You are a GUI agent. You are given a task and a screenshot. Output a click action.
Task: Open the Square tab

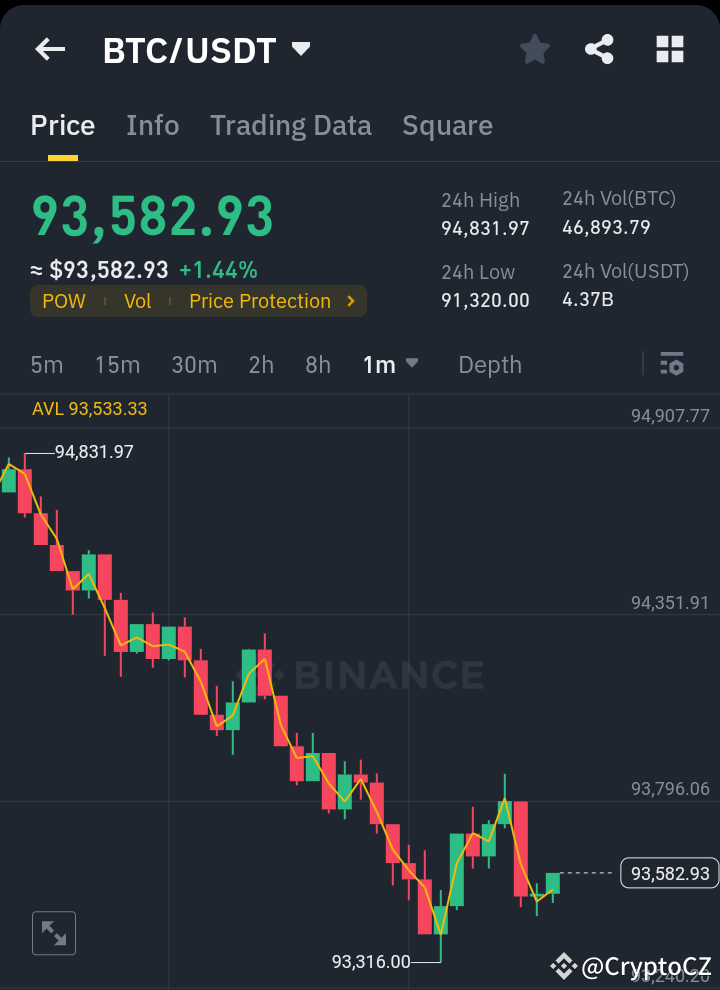[x=447, y=126]
